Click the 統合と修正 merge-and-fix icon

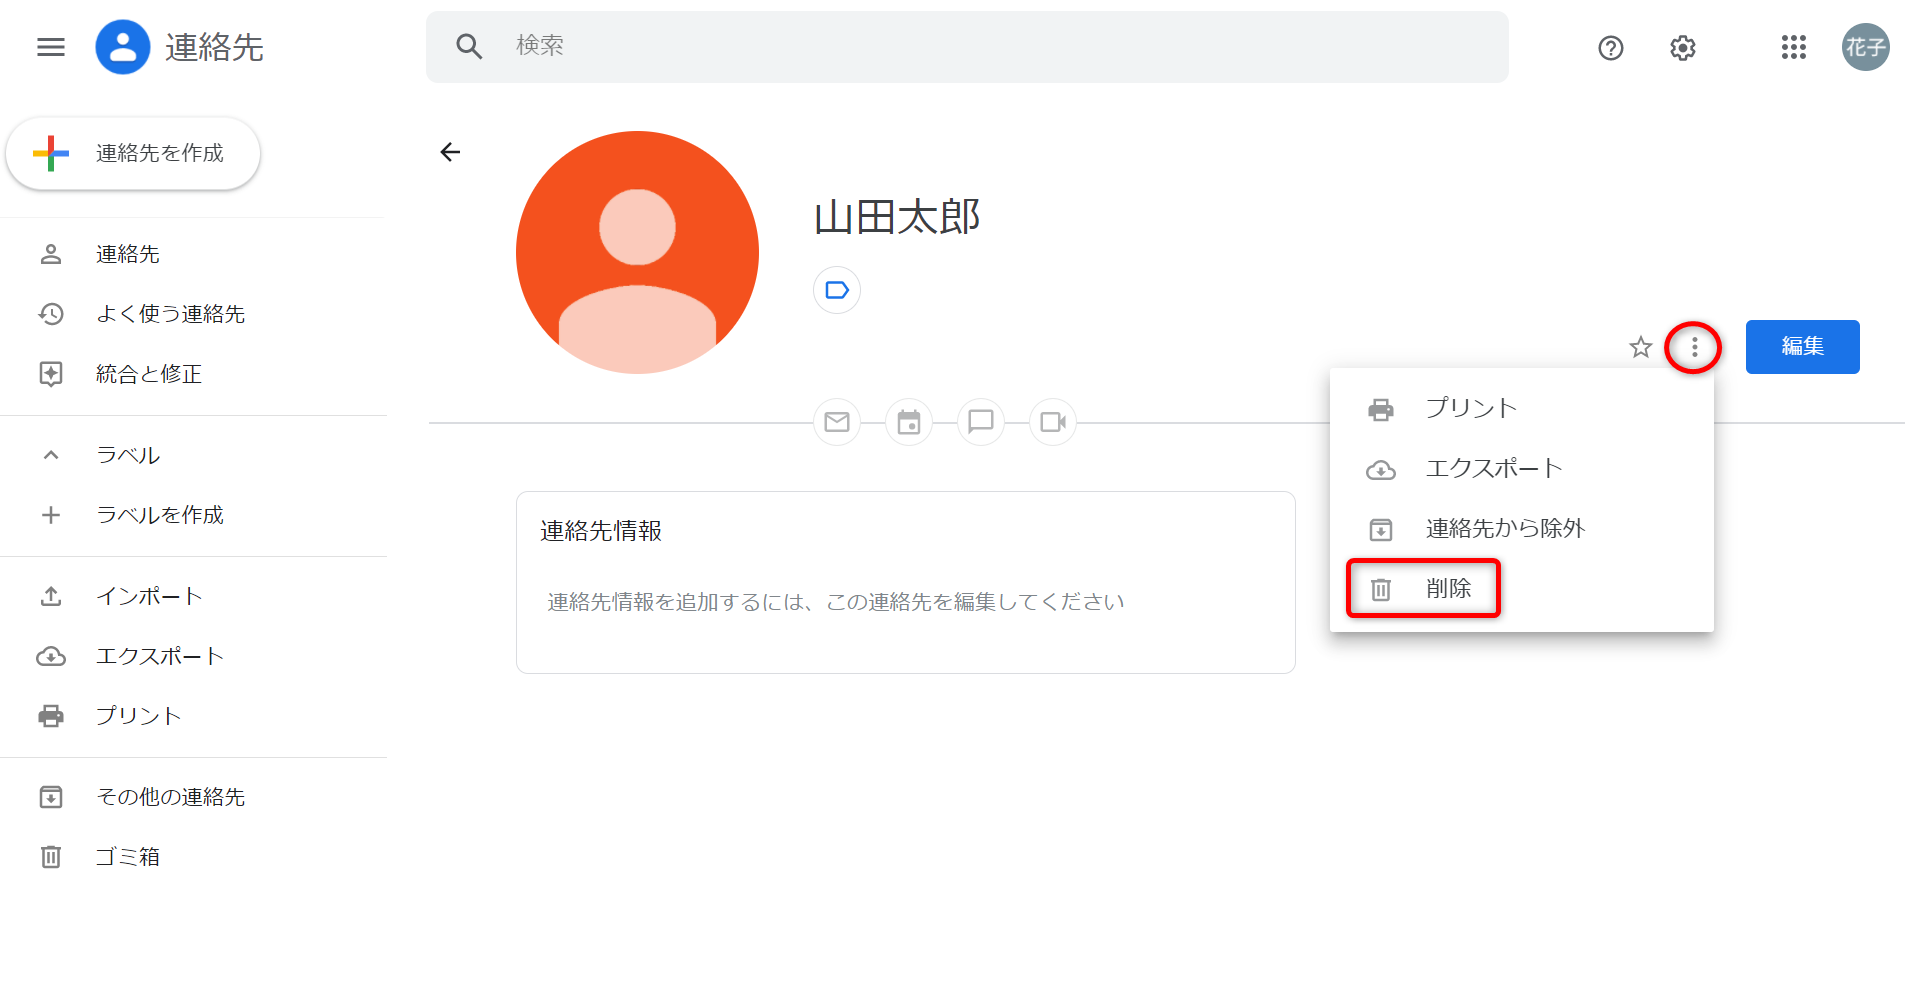tap(50, 374)
